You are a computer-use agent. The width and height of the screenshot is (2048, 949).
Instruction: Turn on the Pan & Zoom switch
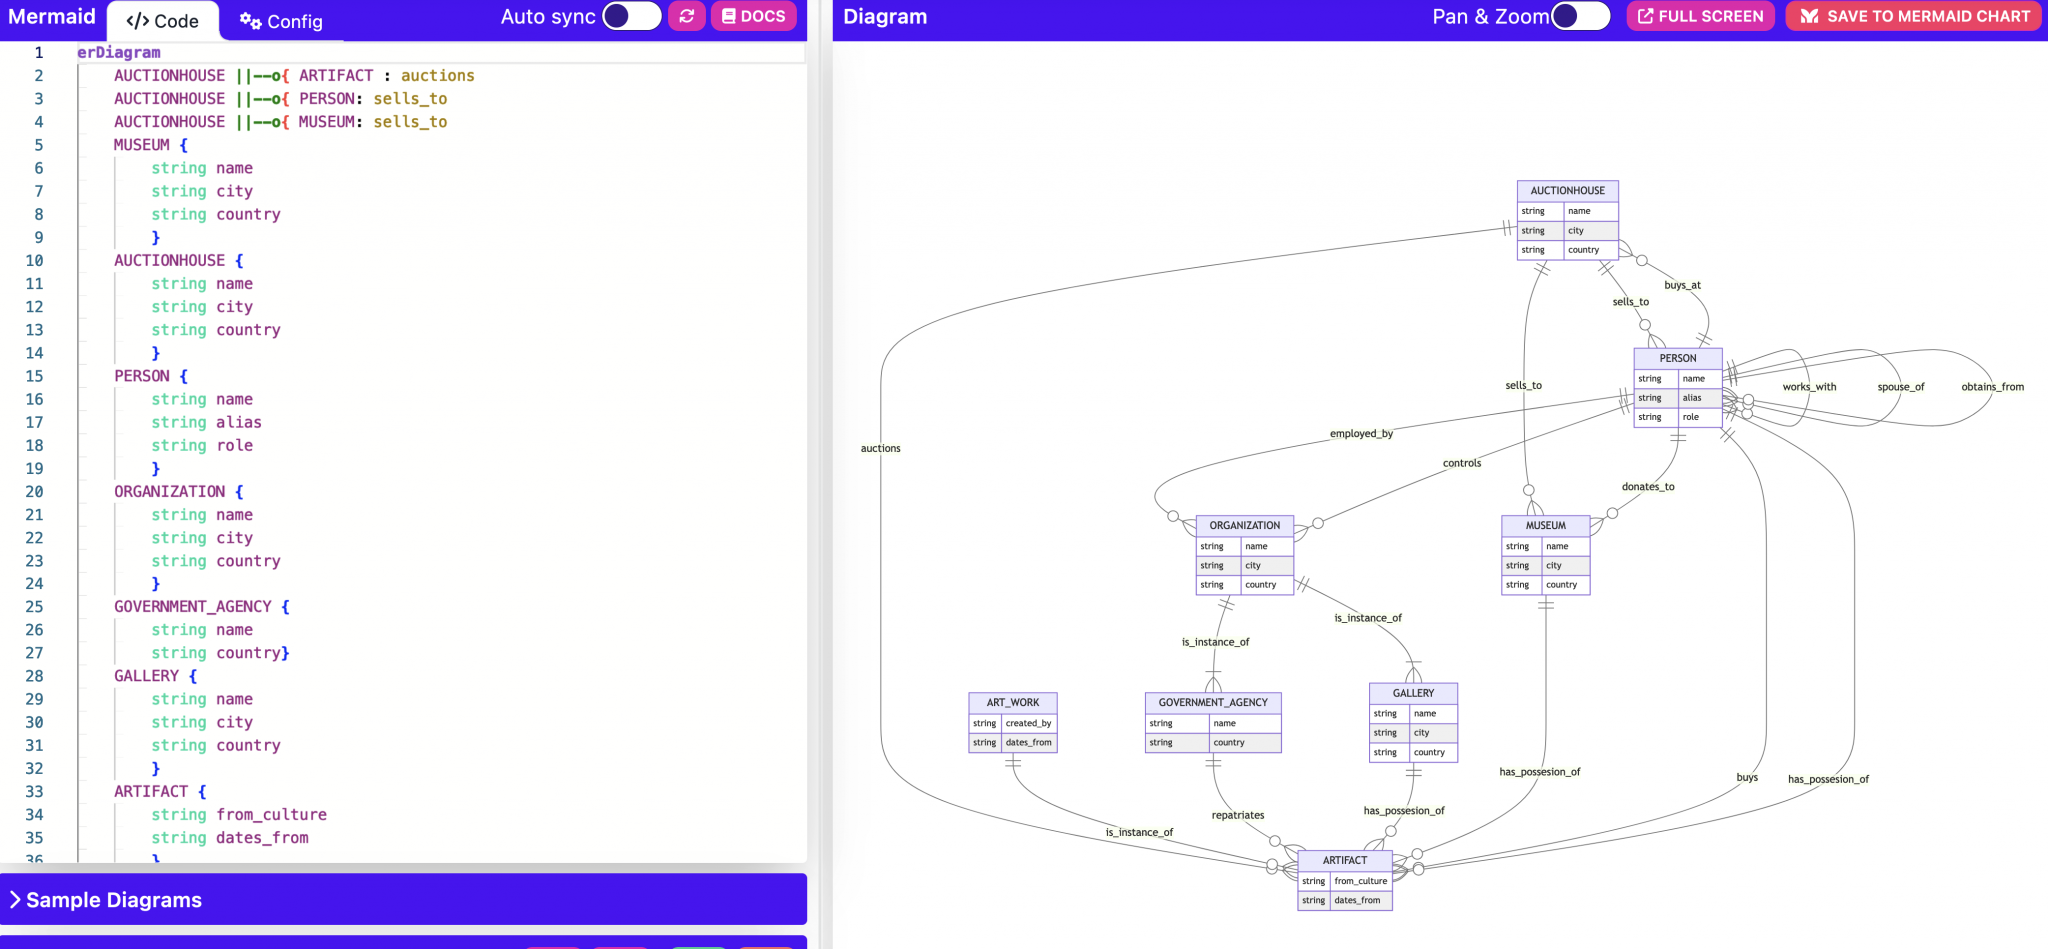(x=1580, y=16)
